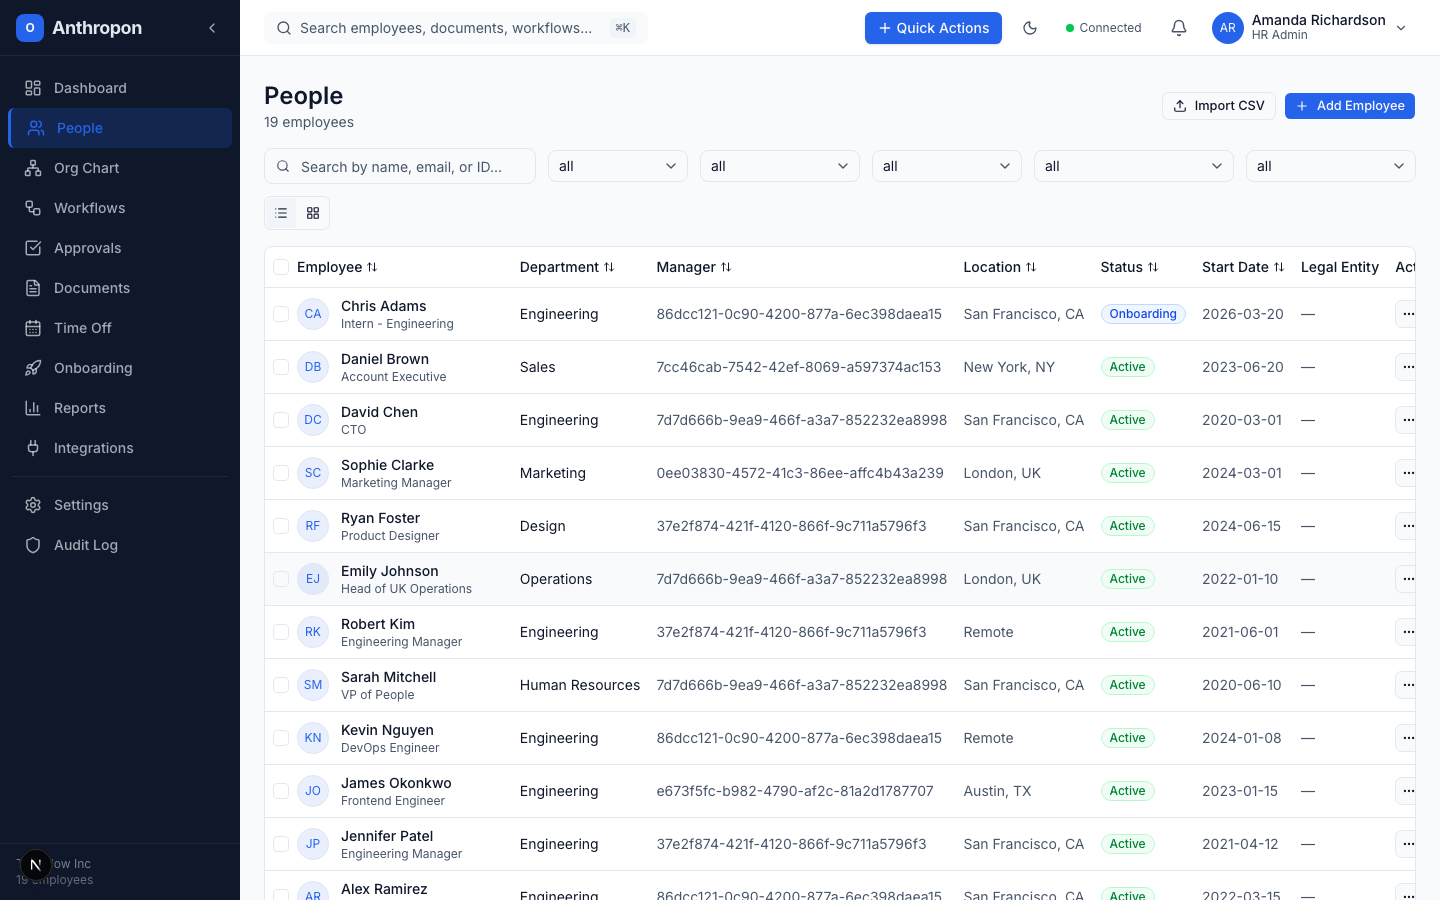
Task: Focus the search by name, email, or ID field
Action: click(410, 167)
